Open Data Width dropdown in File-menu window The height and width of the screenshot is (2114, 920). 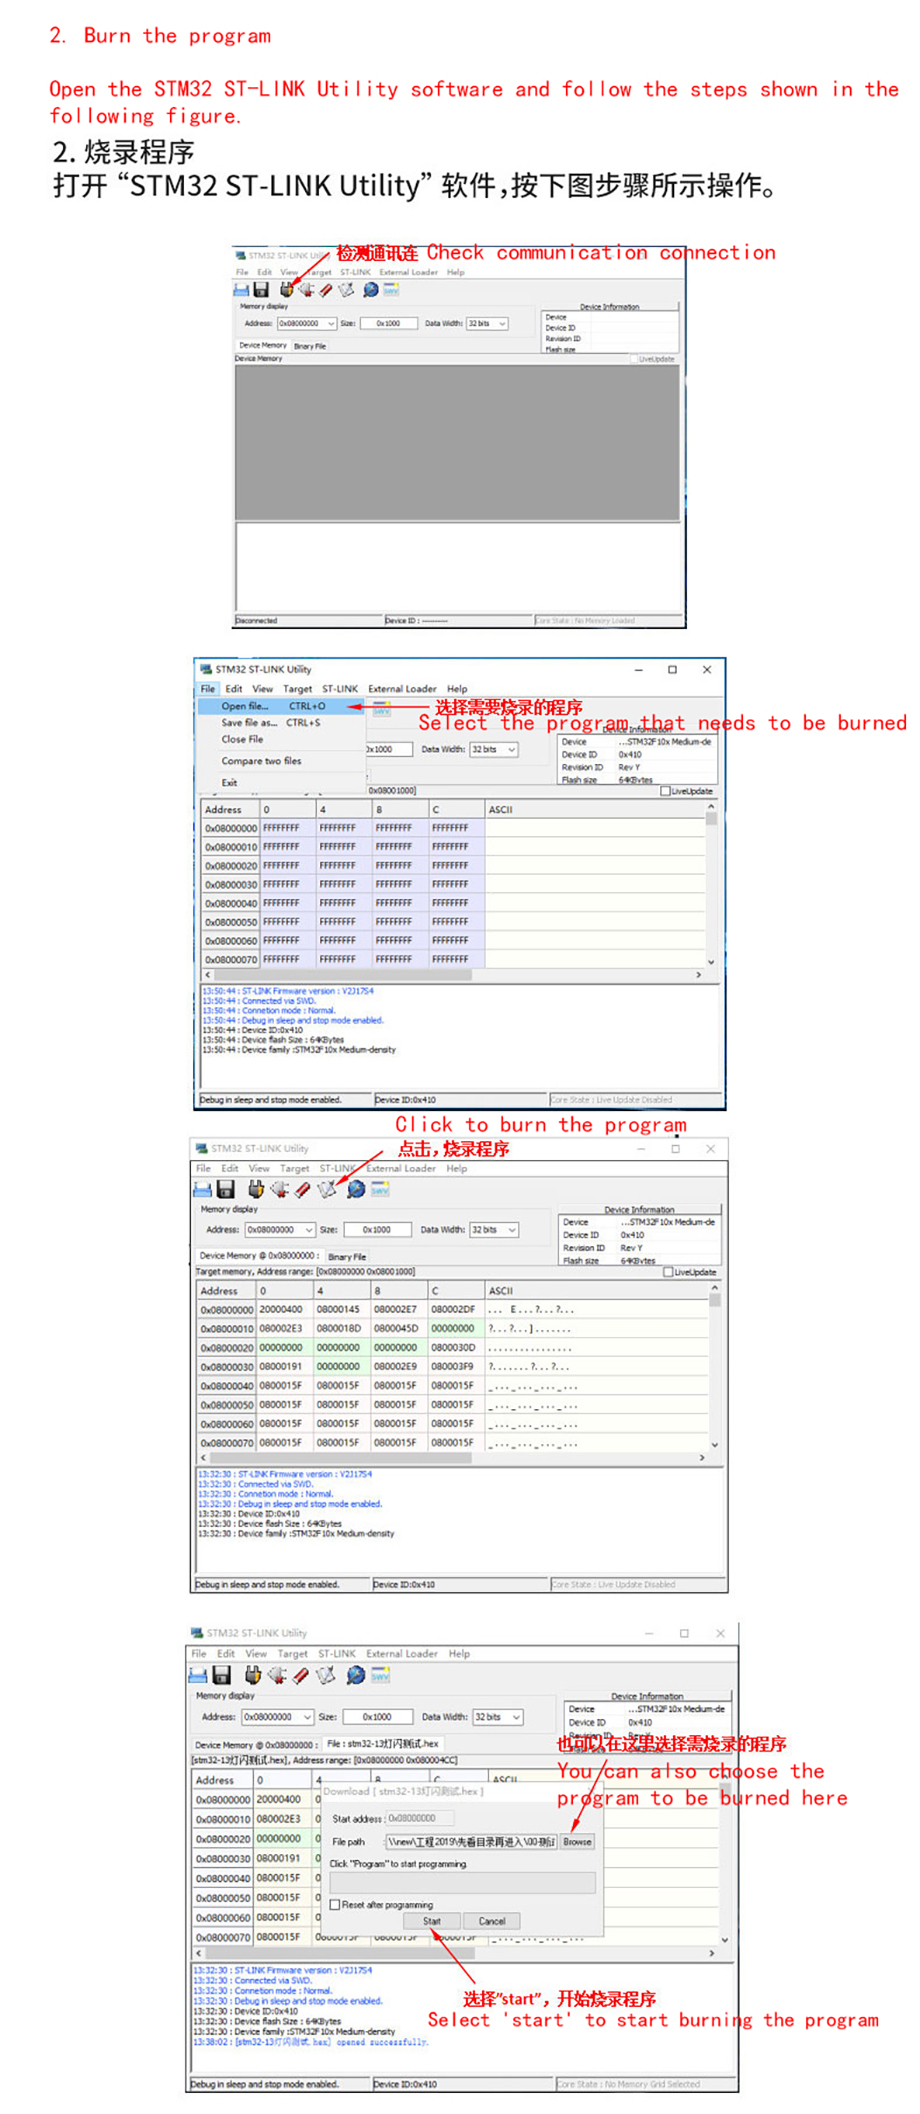coord(511,749)
